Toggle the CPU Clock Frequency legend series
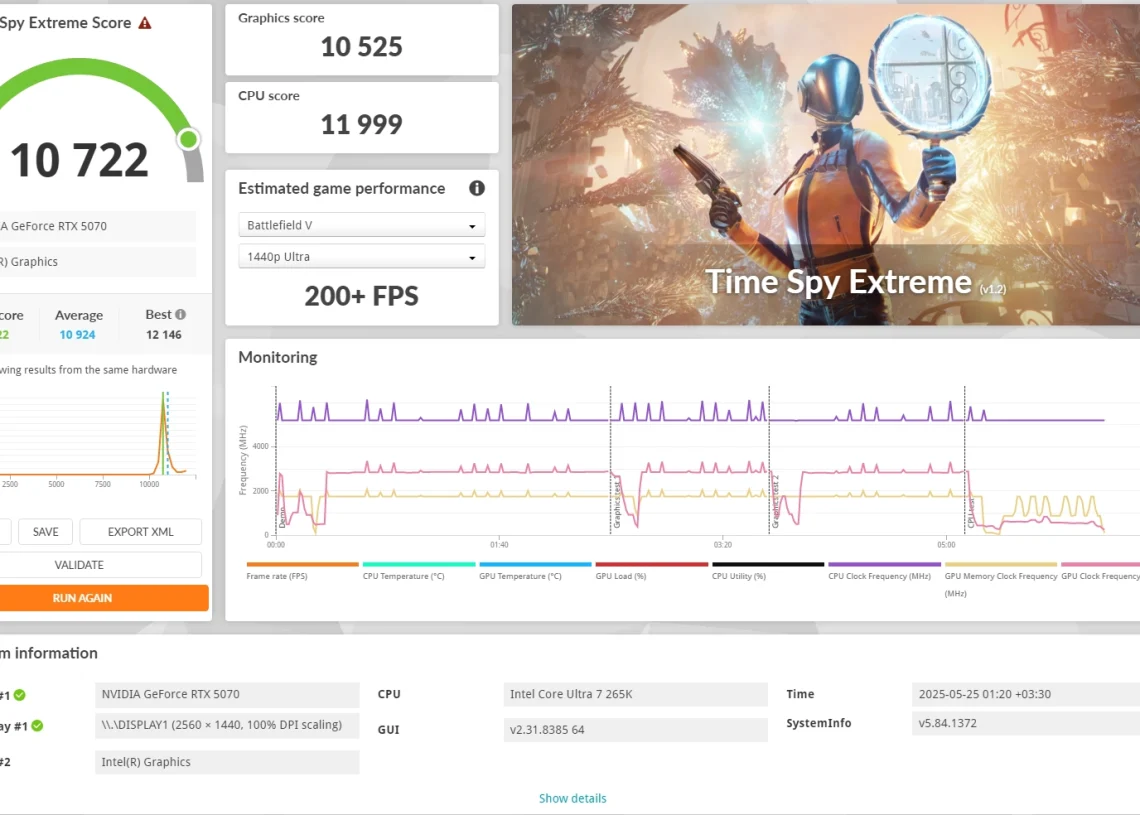 click(884, 571)
